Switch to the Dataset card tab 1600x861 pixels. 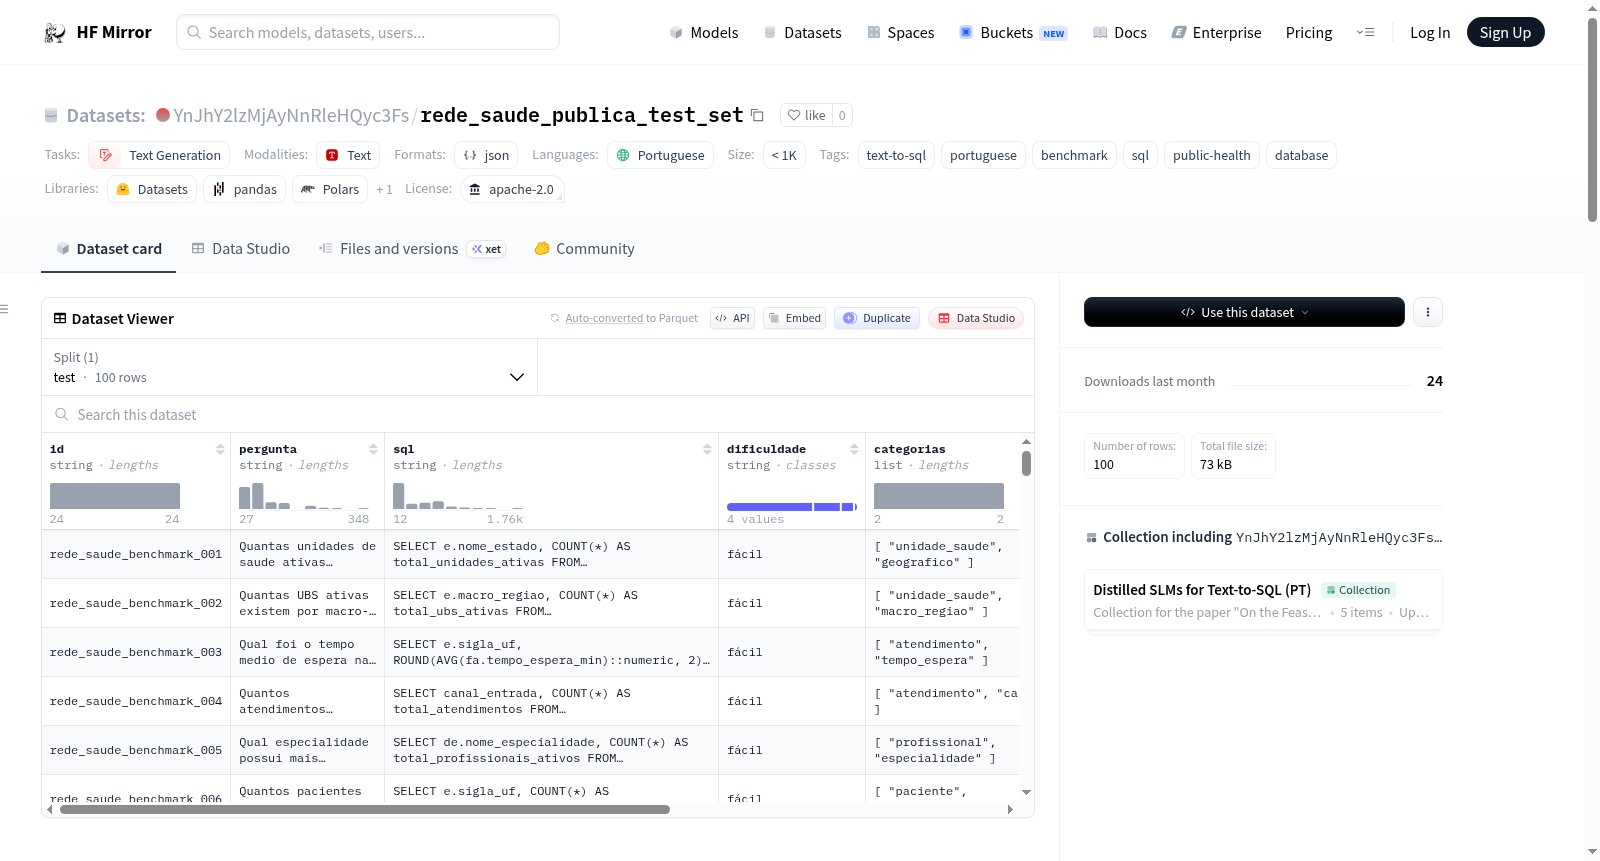click(109, 249)
